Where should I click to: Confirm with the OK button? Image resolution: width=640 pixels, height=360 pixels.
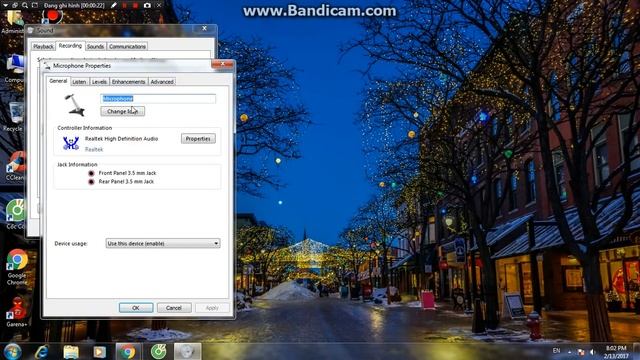pos(136,308)
